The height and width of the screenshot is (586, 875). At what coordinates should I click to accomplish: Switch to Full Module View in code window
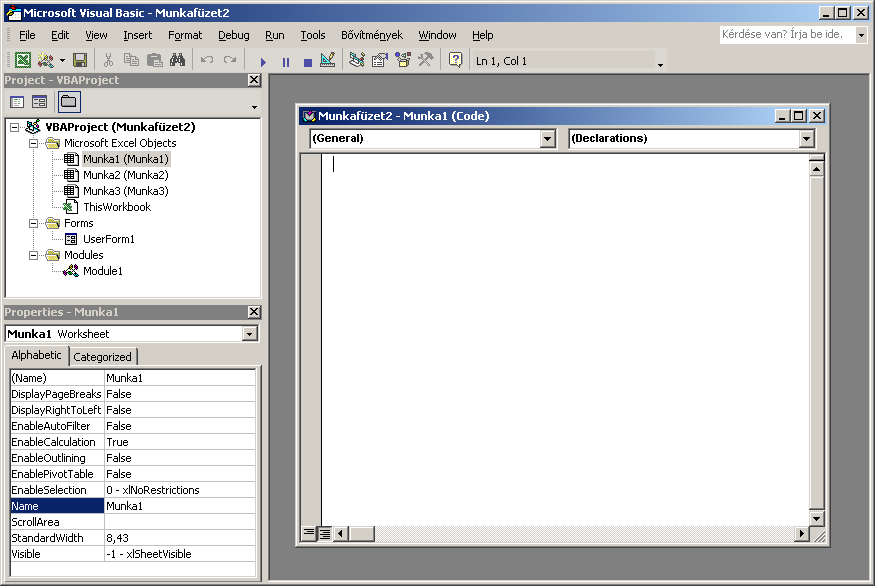pos(324,534)
